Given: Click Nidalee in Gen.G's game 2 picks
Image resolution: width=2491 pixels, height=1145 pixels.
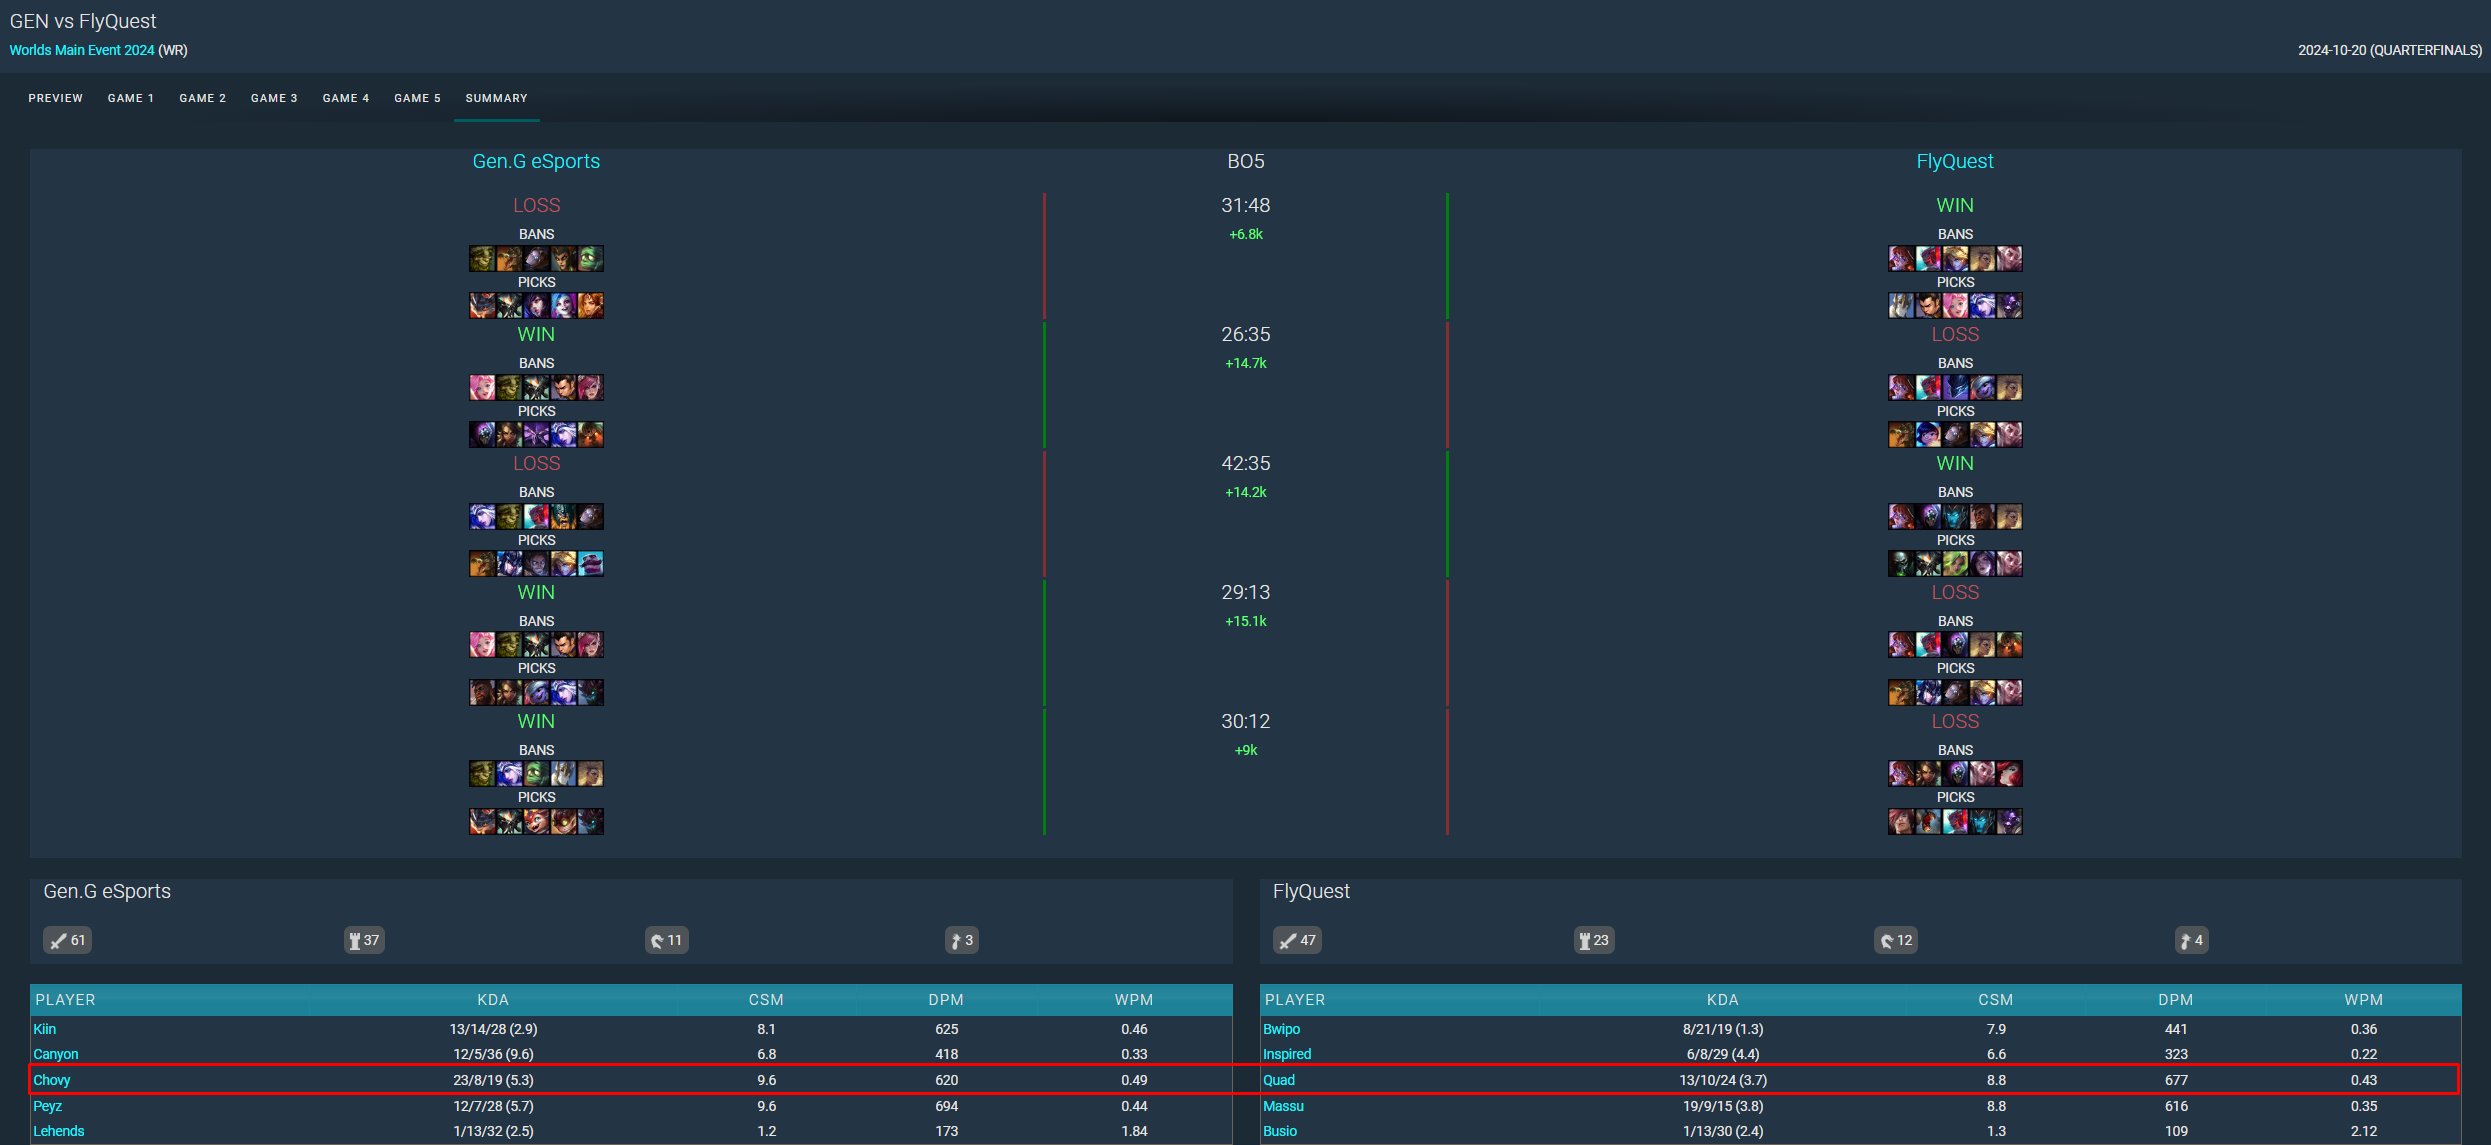Looking at the screenshot, I should click(x=509, y=434).
